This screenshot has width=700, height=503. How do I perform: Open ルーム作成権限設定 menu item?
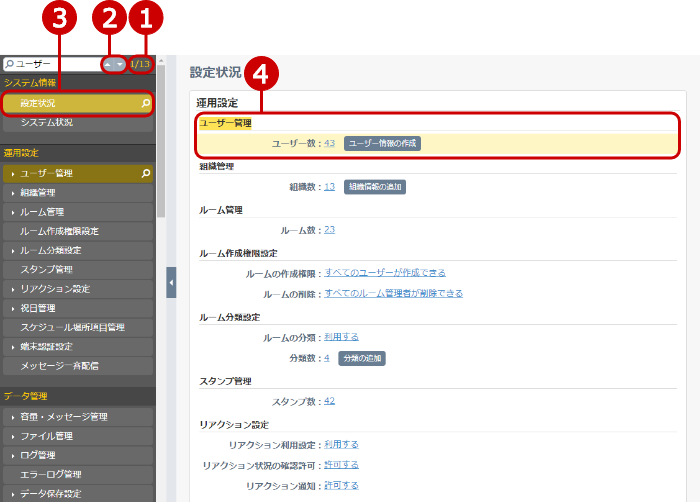pos(78,231)
